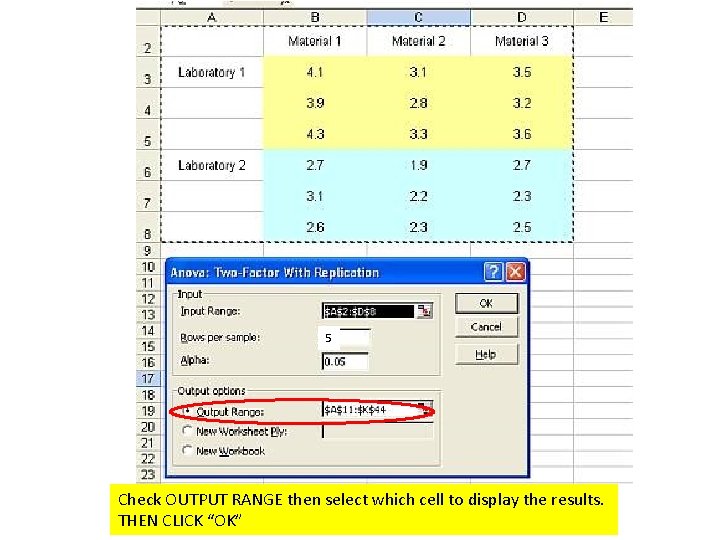
Task: Select the New Workbook radio button
Action: [x=187, y=450]
